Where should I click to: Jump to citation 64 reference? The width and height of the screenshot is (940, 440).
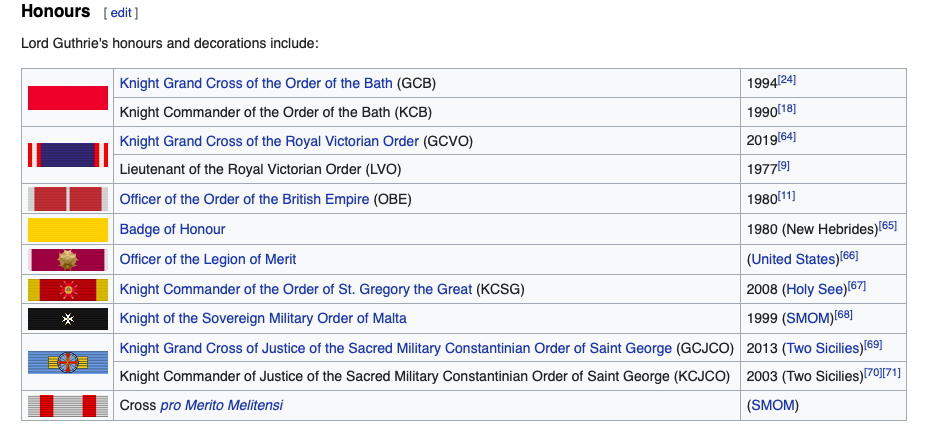click(787, 137)
